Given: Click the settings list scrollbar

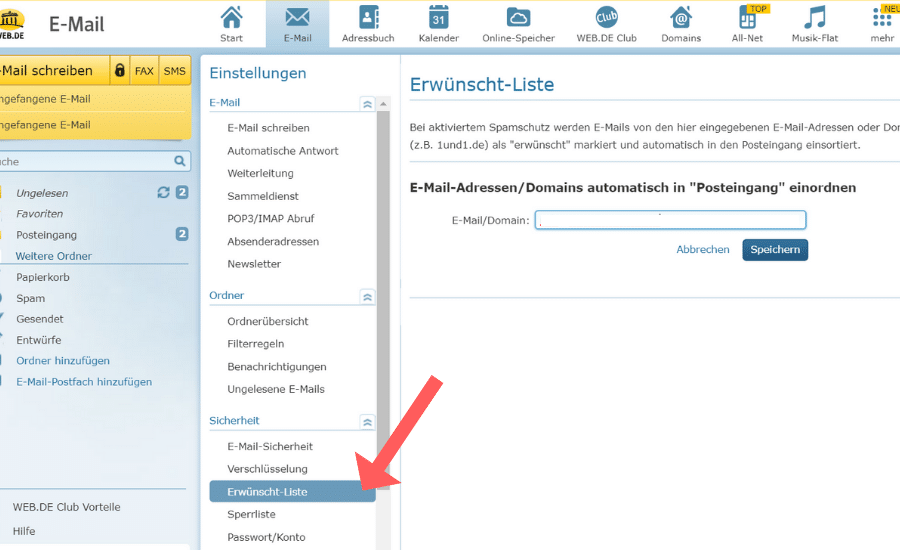Looking at the screenshot, I should click(x=383, y=300).
